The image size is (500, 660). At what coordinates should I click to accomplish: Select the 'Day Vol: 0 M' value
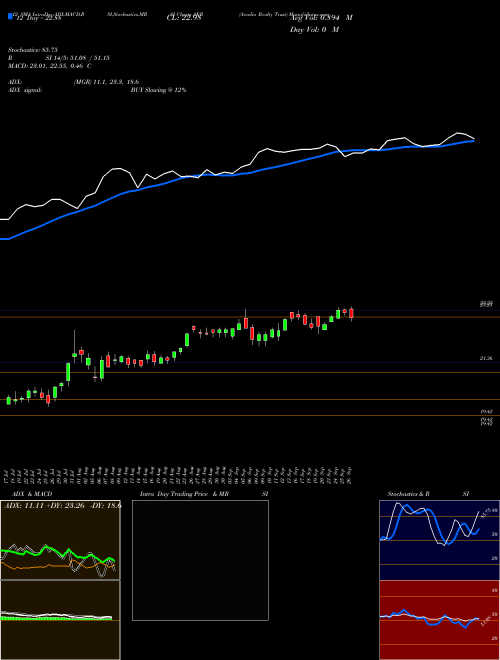point(314,30)
